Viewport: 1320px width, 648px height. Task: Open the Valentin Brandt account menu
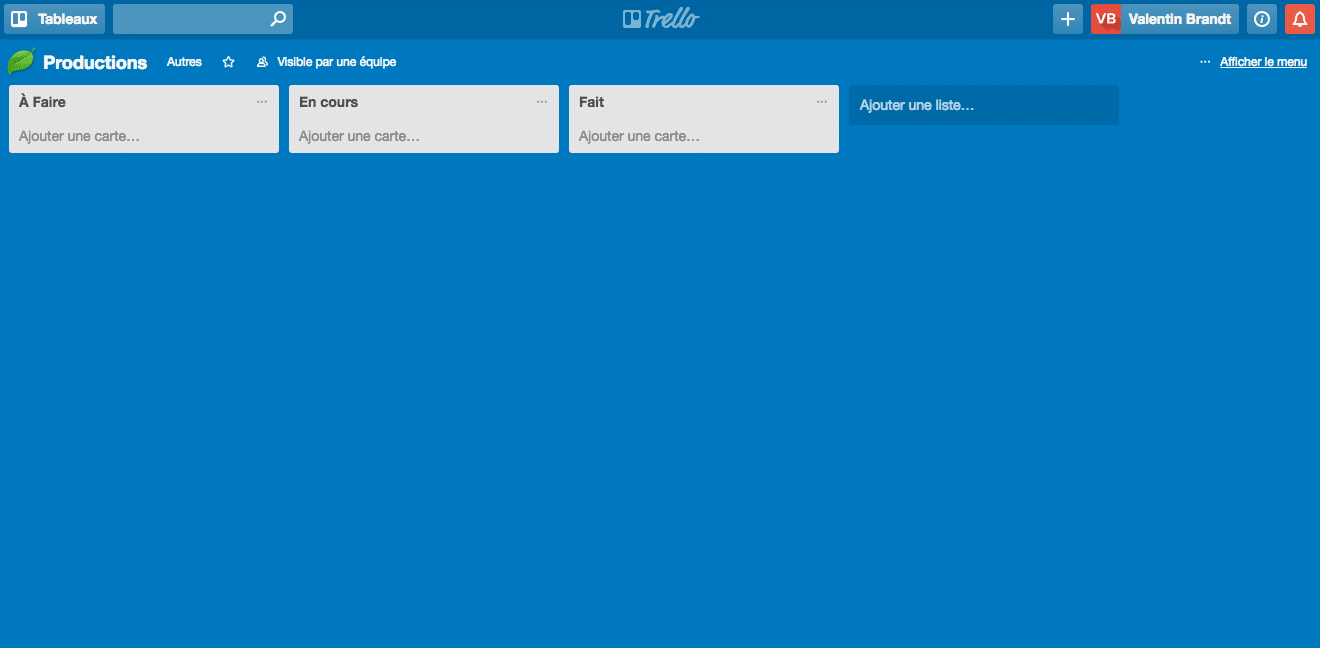(x=1179, y=19)
